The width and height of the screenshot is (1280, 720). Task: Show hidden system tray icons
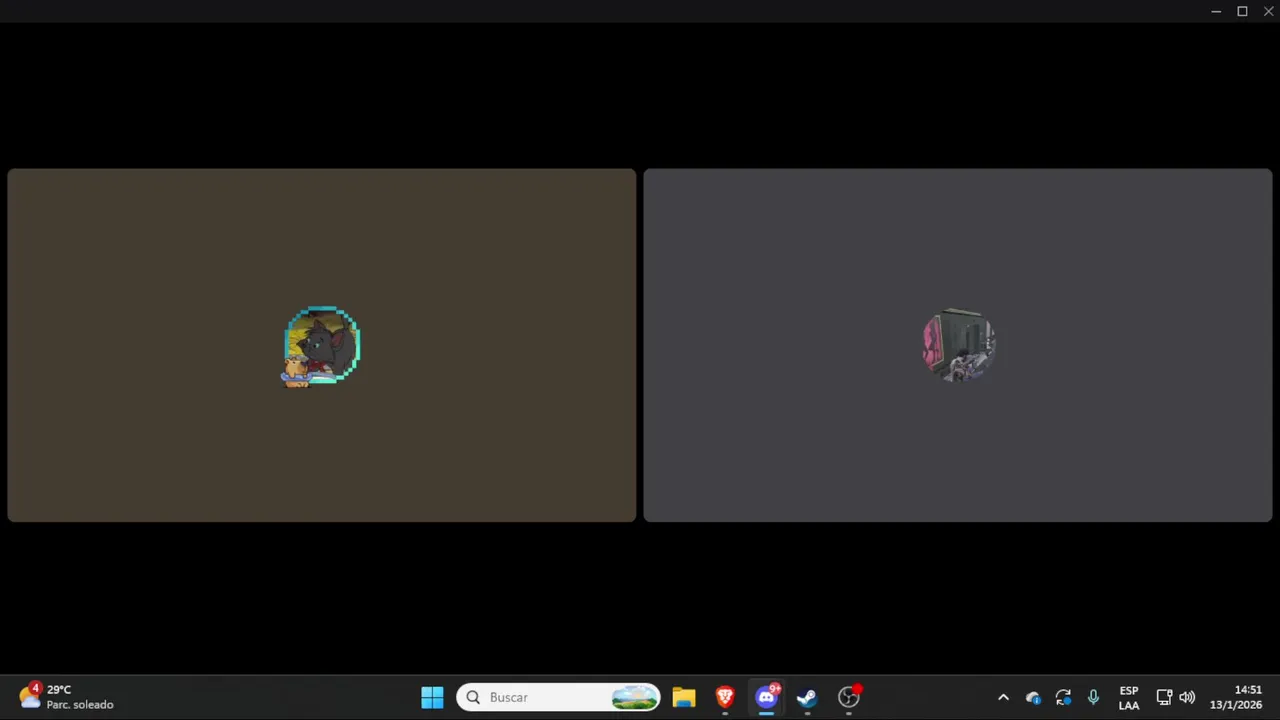(1003, 697)
